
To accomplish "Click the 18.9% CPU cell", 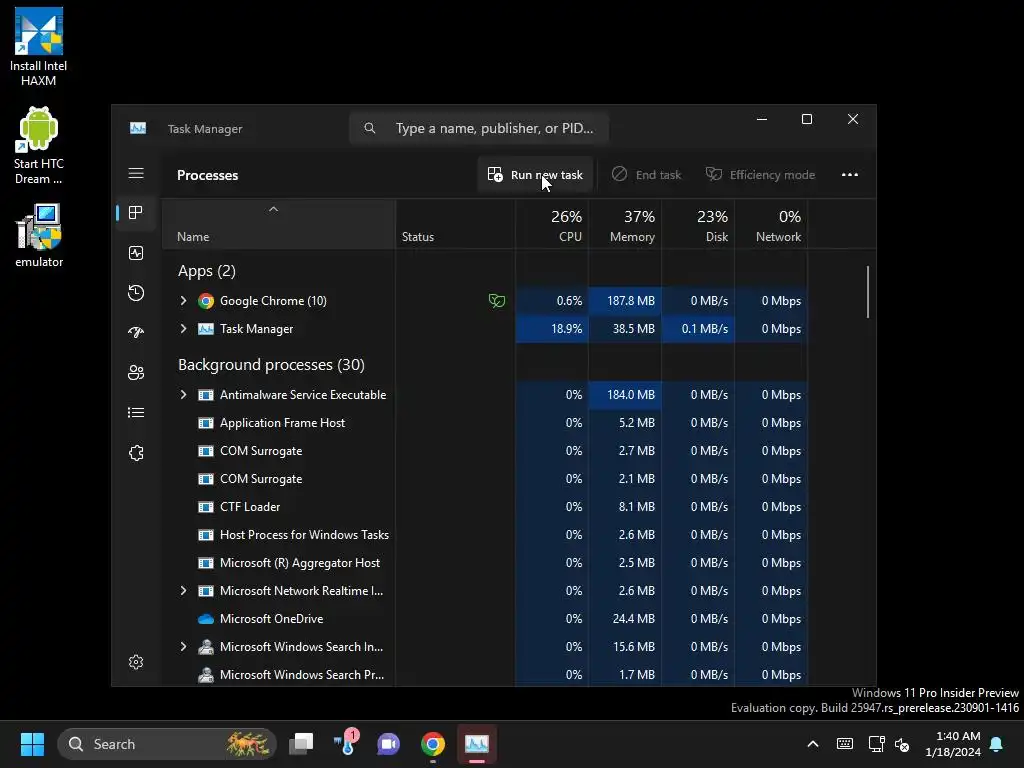I will 552,328.
